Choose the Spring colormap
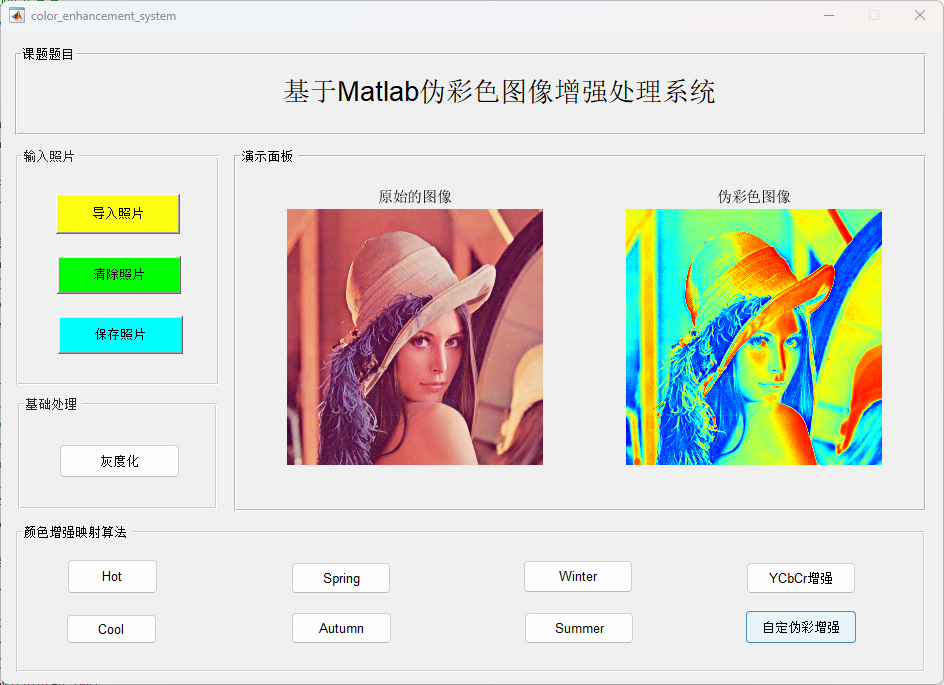944x685 pixels. coord(341,578)
